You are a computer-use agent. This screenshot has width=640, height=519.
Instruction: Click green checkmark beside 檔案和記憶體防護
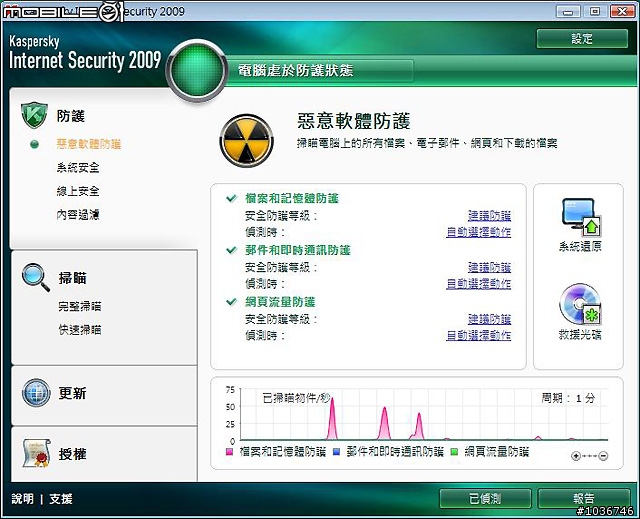[231, 198]
